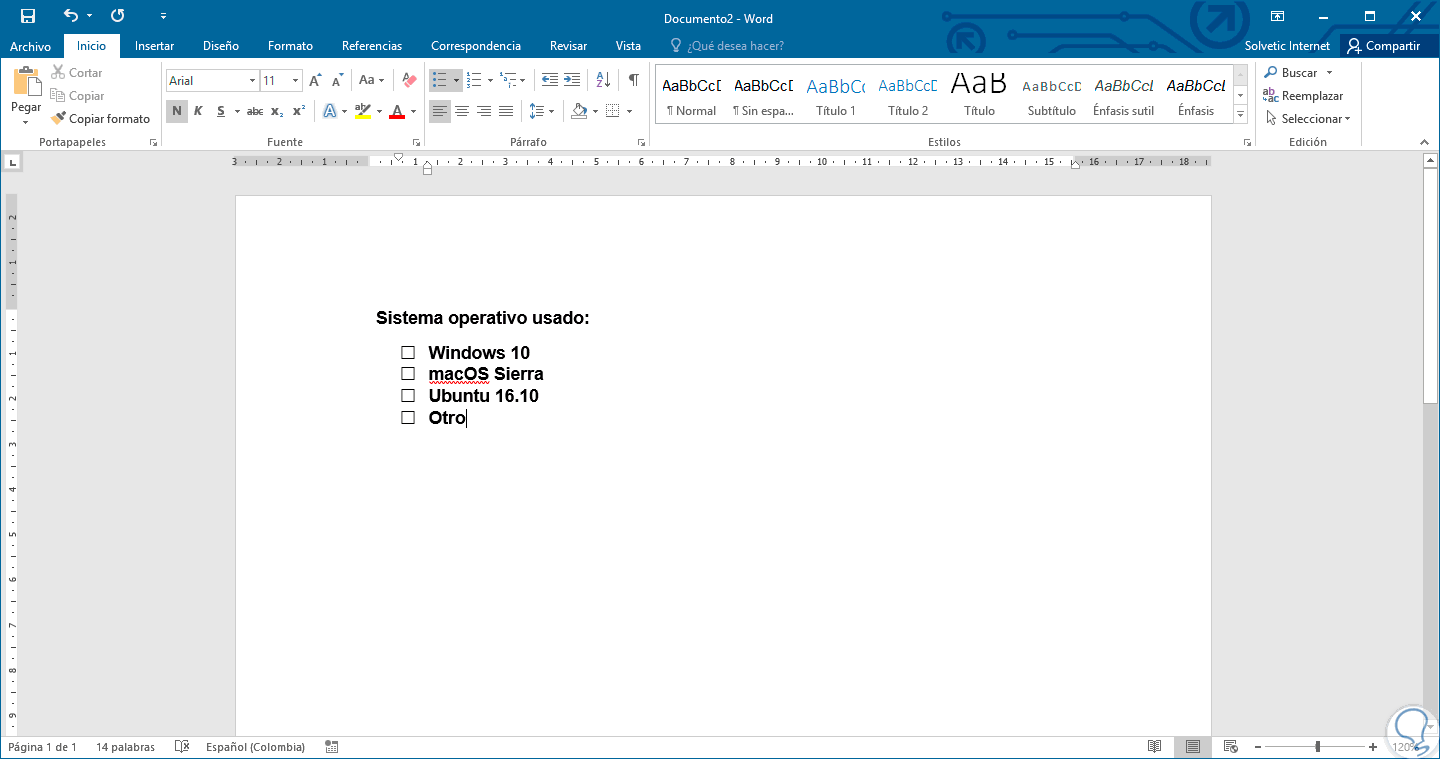The width and height of the screenshot is (1440, 759).
Task: Expand the bullet library dropdown arrow
Action: (456, 80)
